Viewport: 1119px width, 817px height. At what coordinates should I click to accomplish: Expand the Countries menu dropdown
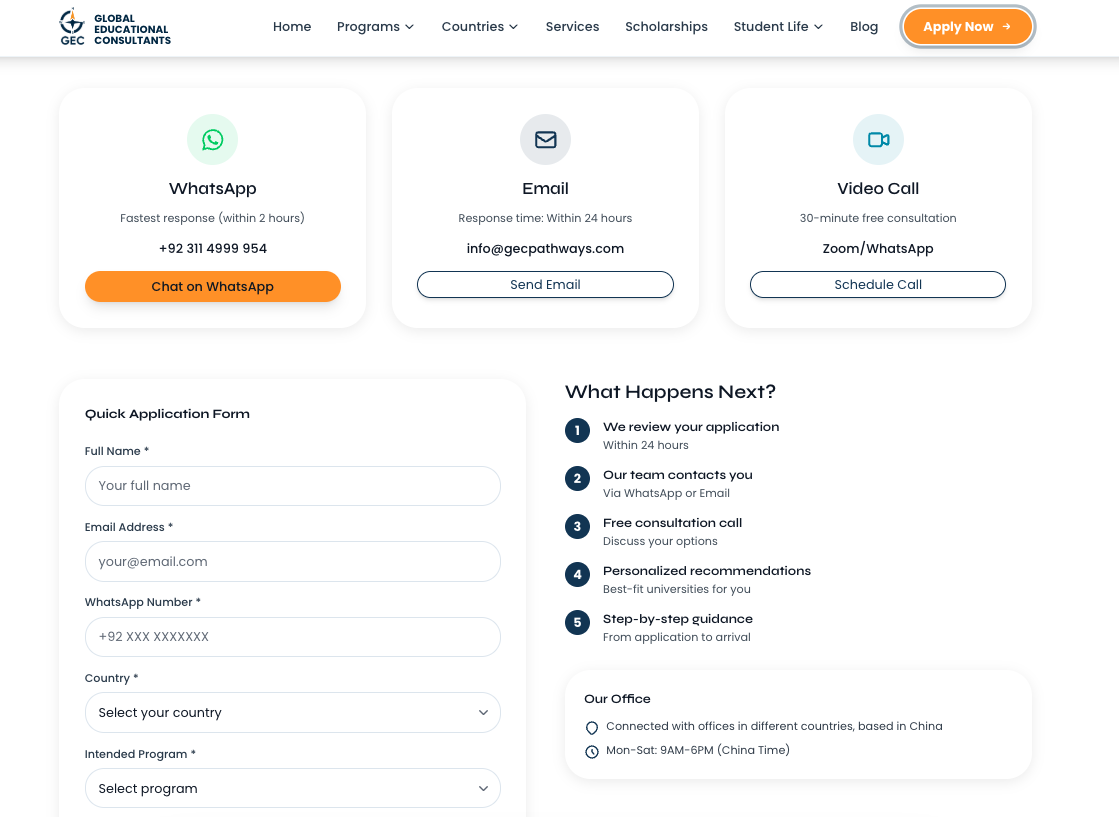pyautogui.click(x=480, y=27)
